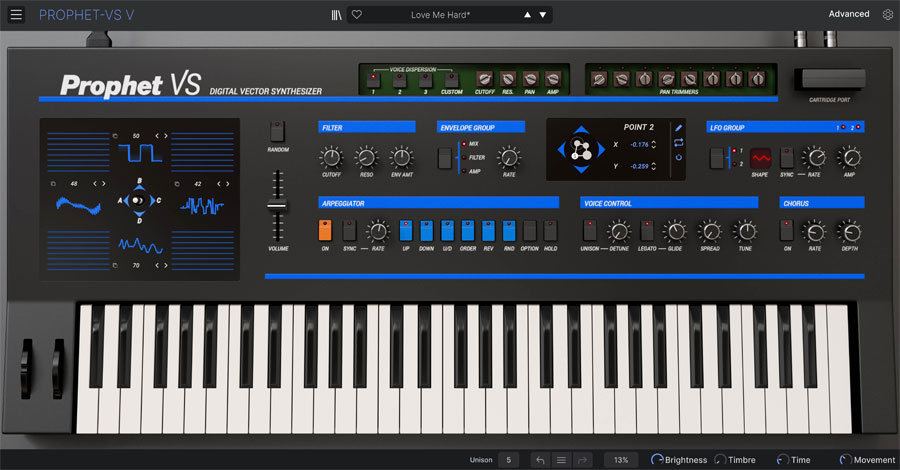This screenshot has width=900, height=470.
Task: Open the hamburger main menu
Action: tap(15, 14)
